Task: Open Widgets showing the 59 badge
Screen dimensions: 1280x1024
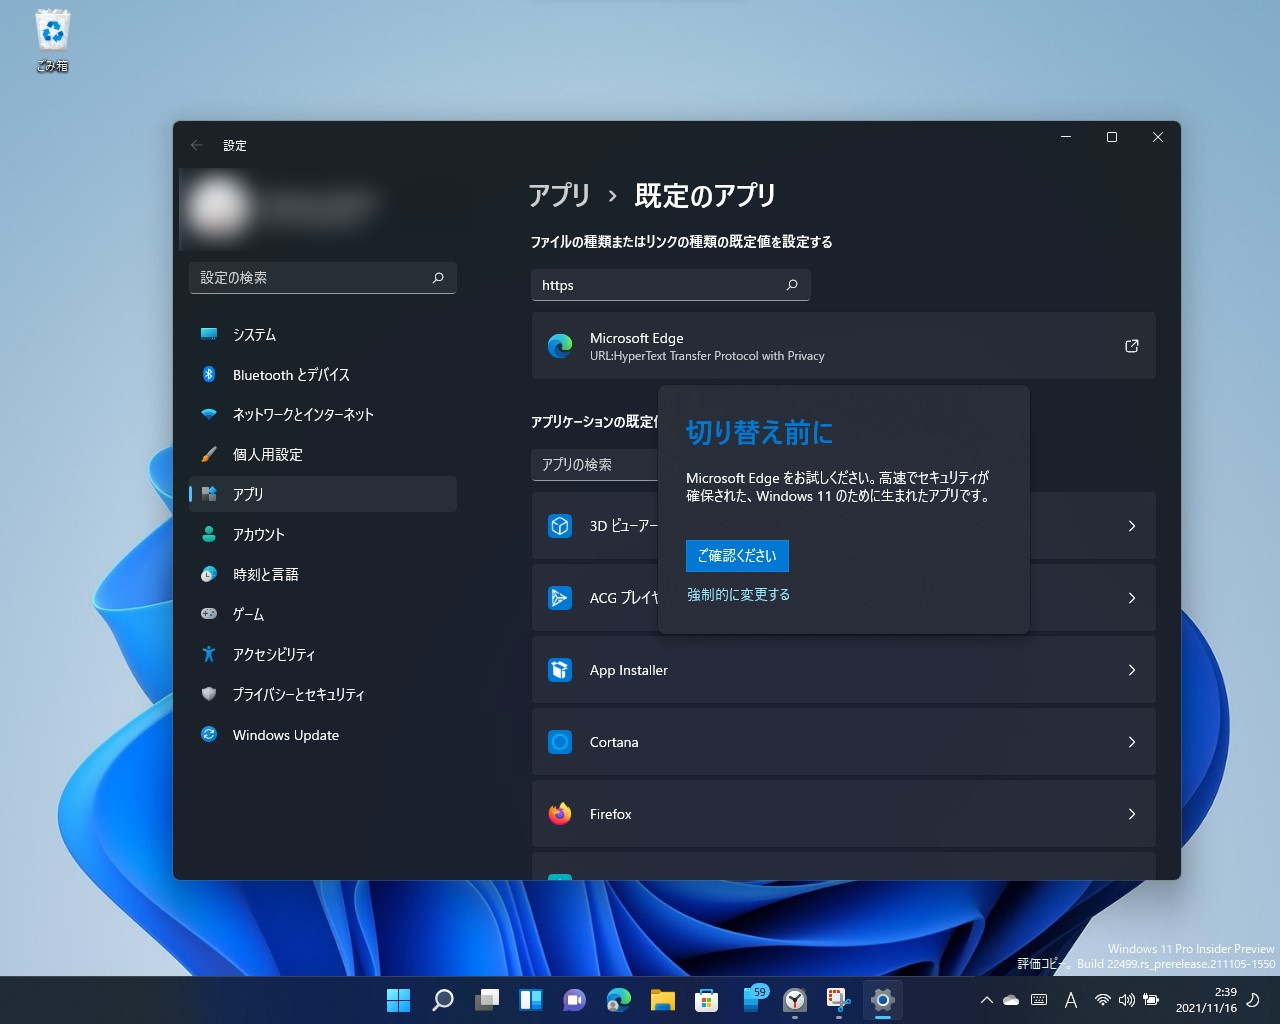Action: (750, 999)
